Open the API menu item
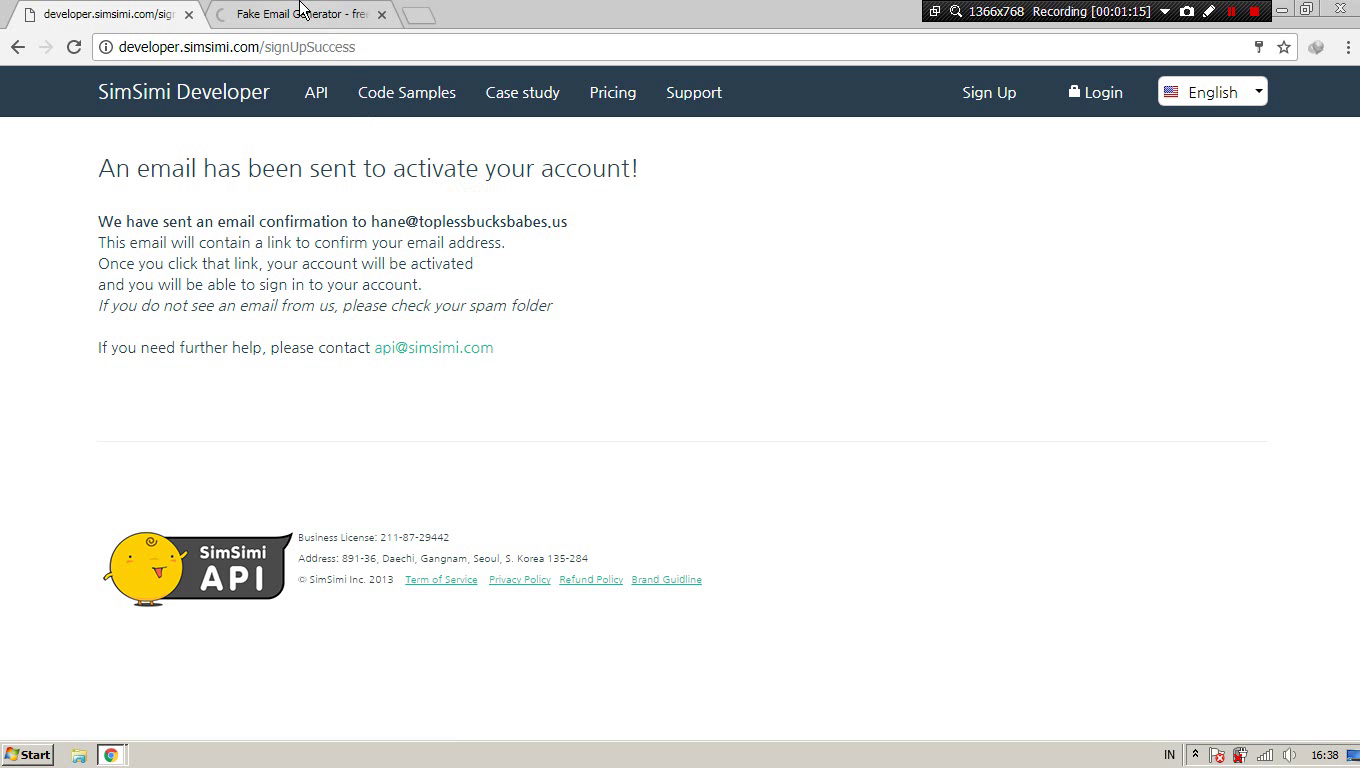Screen dimensions: 1360x768 click(316, 92)
